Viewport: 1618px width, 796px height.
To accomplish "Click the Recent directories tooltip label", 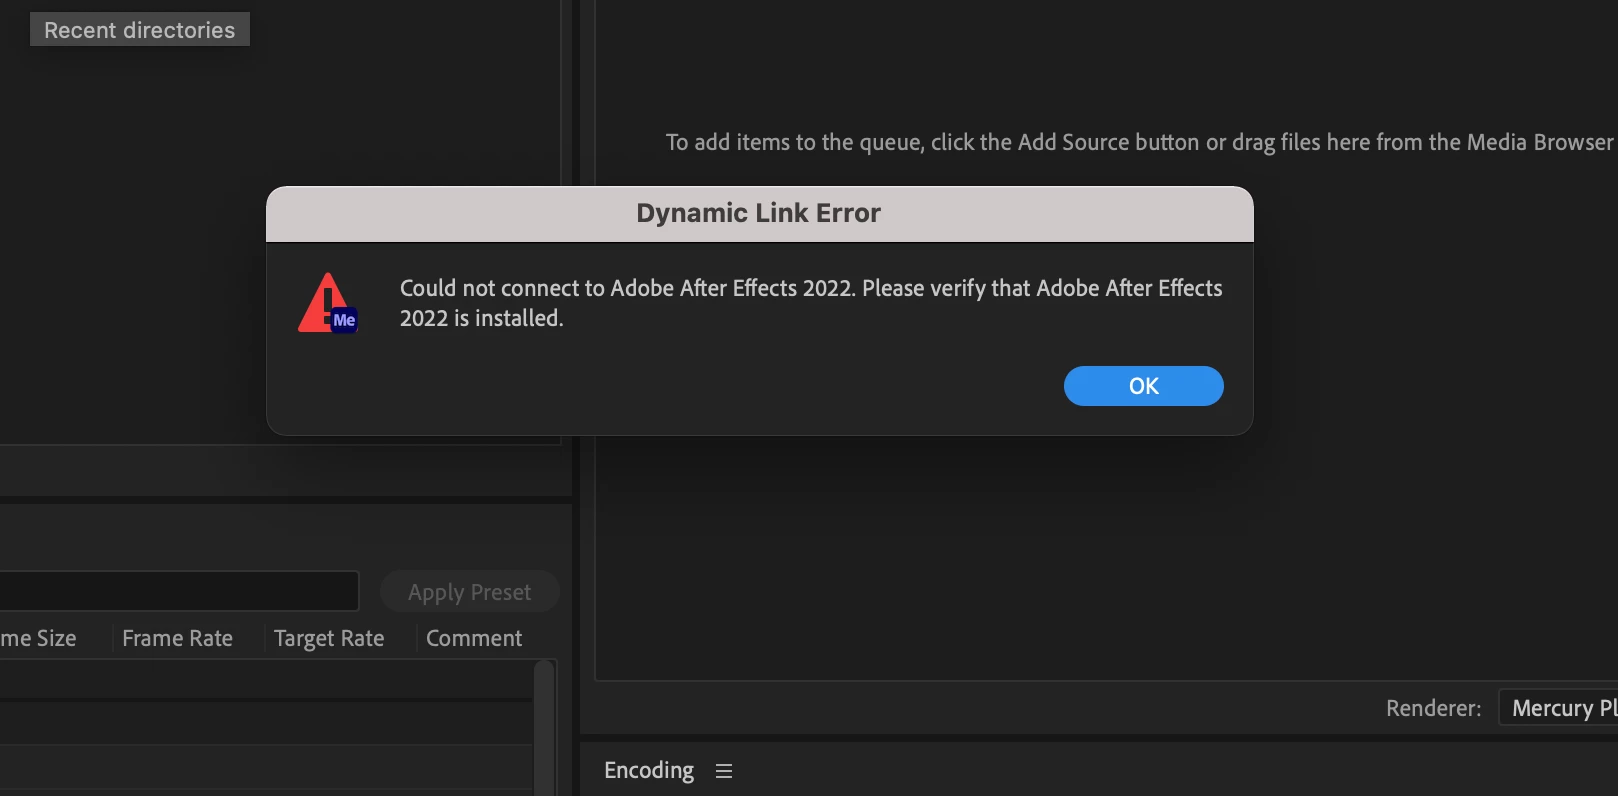I will click(140, 30).
